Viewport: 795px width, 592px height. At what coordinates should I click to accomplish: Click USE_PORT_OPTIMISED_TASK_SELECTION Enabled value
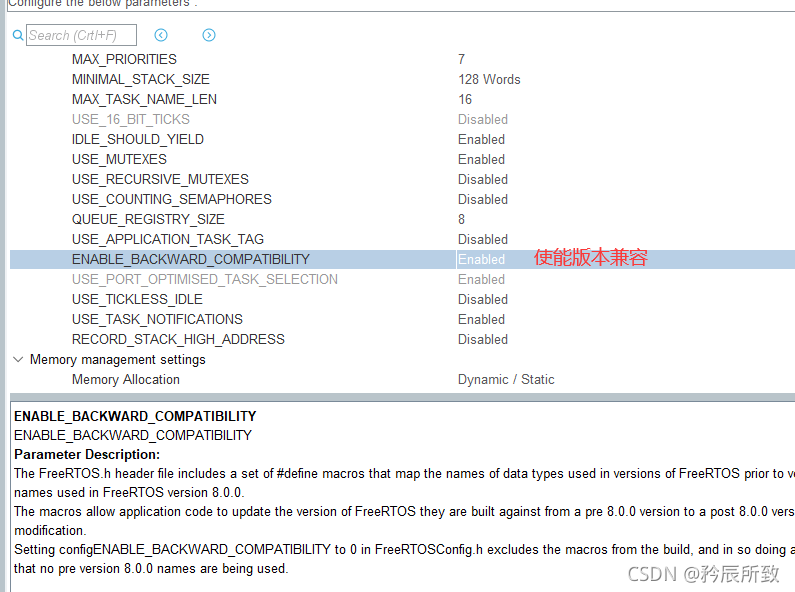pos(481,279)
